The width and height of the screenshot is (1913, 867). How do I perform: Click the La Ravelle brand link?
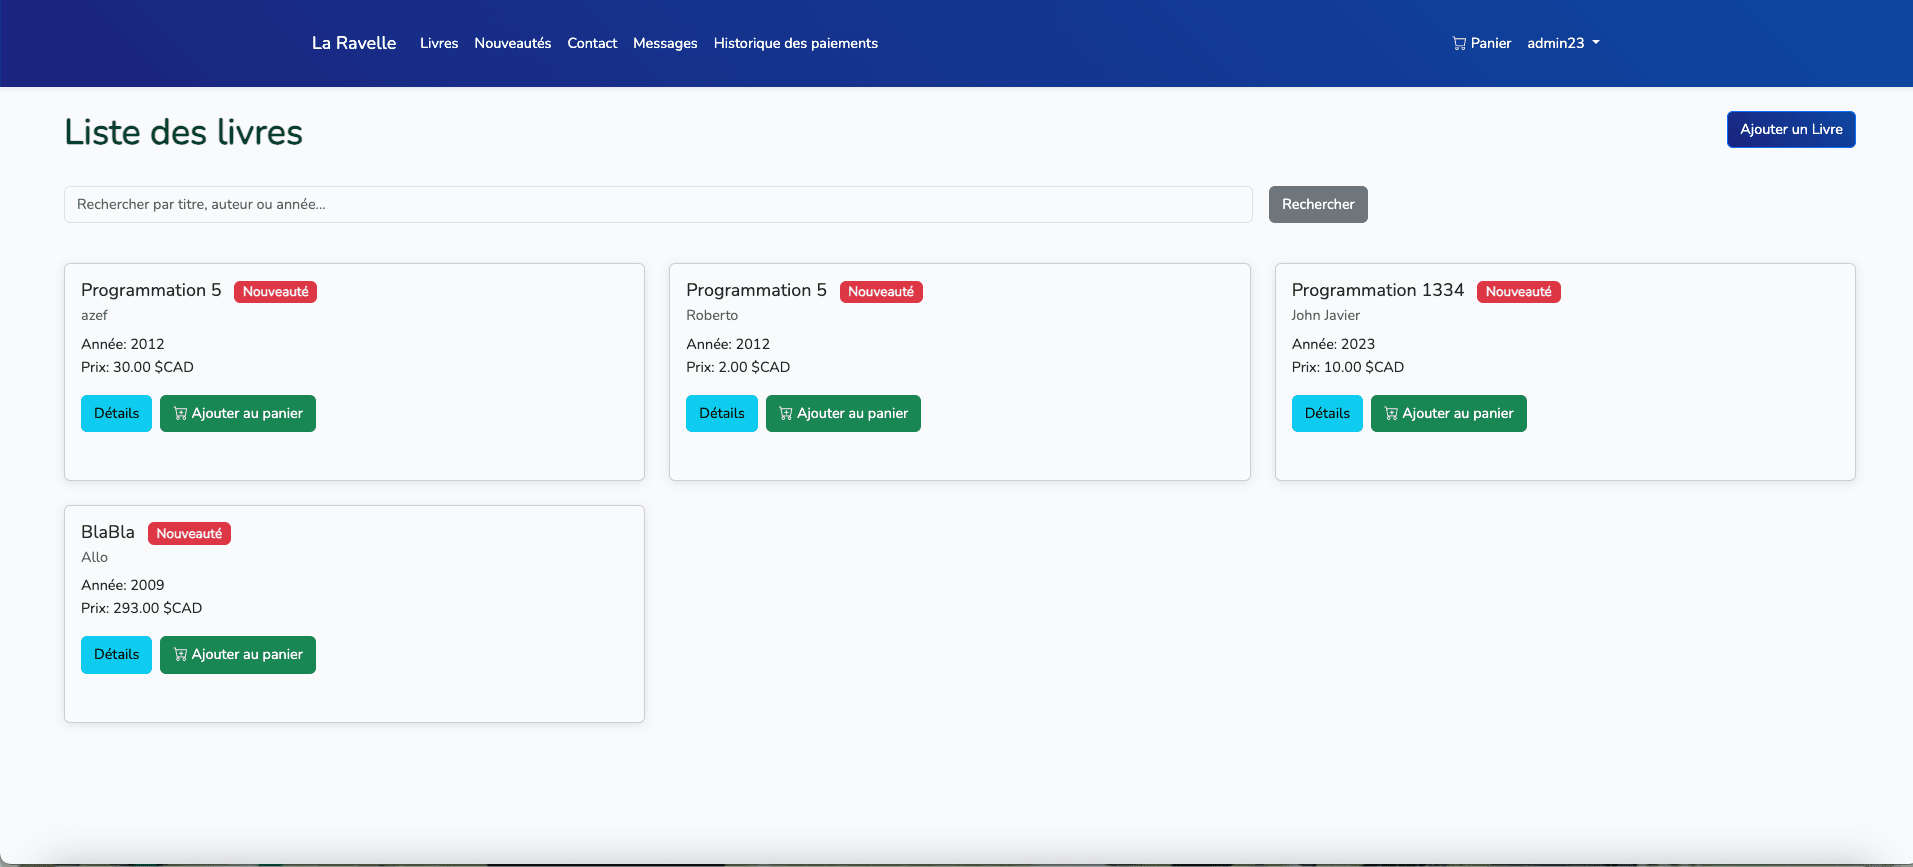coord(354,43)
